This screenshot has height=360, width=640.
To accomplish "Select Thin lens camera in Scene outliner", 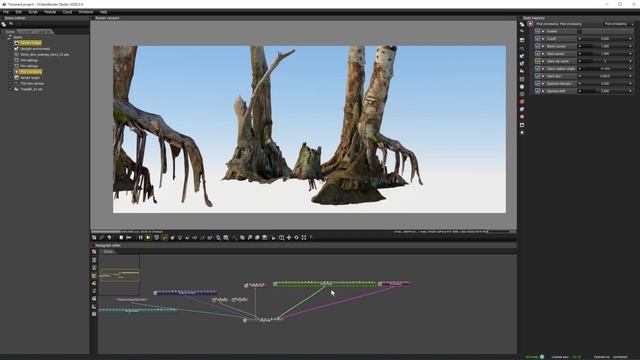I will pos(32,83).
